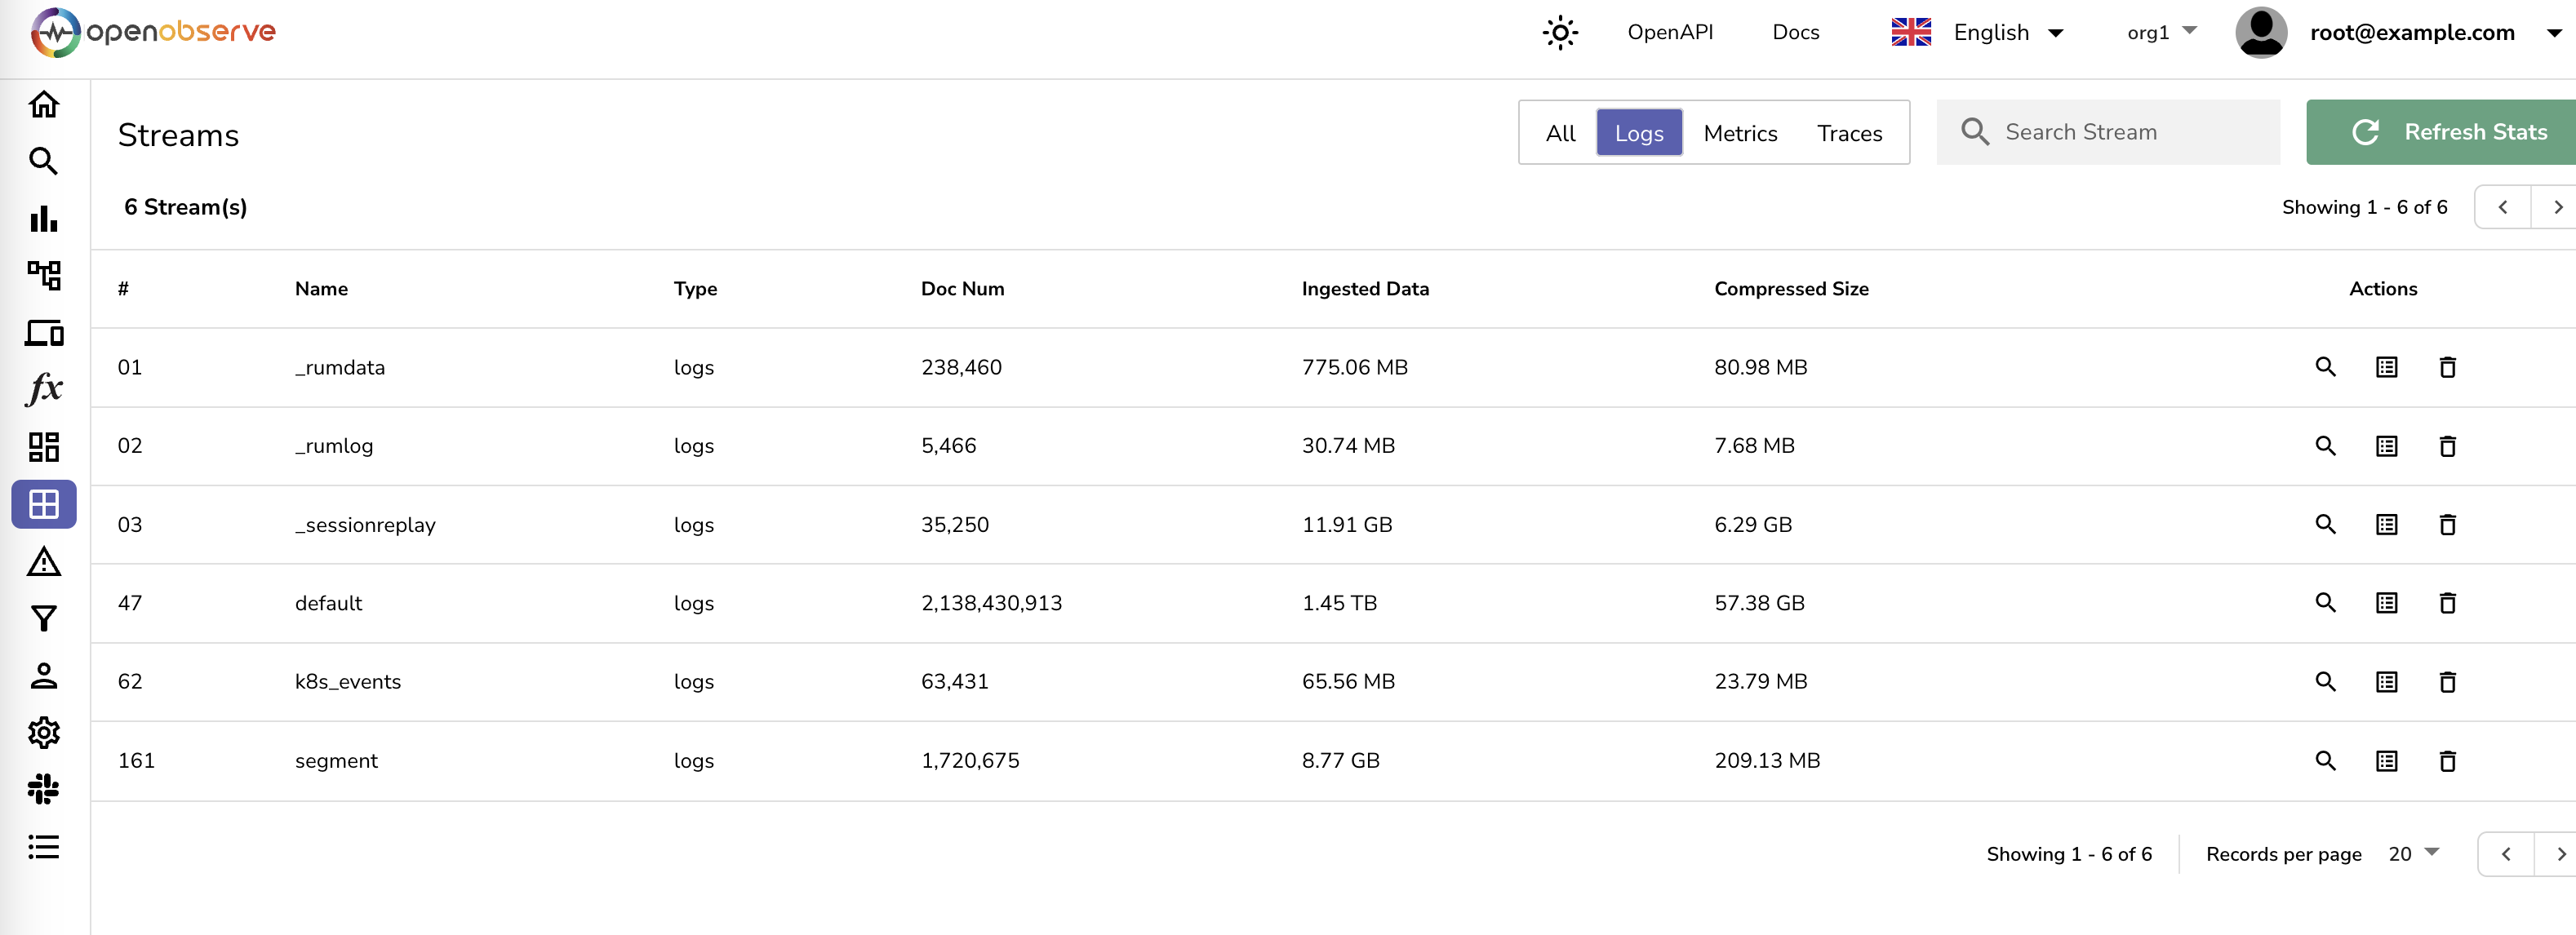Explore the default stream with search icon
The image size is (2576, 935).
[x=2325, y=603]
